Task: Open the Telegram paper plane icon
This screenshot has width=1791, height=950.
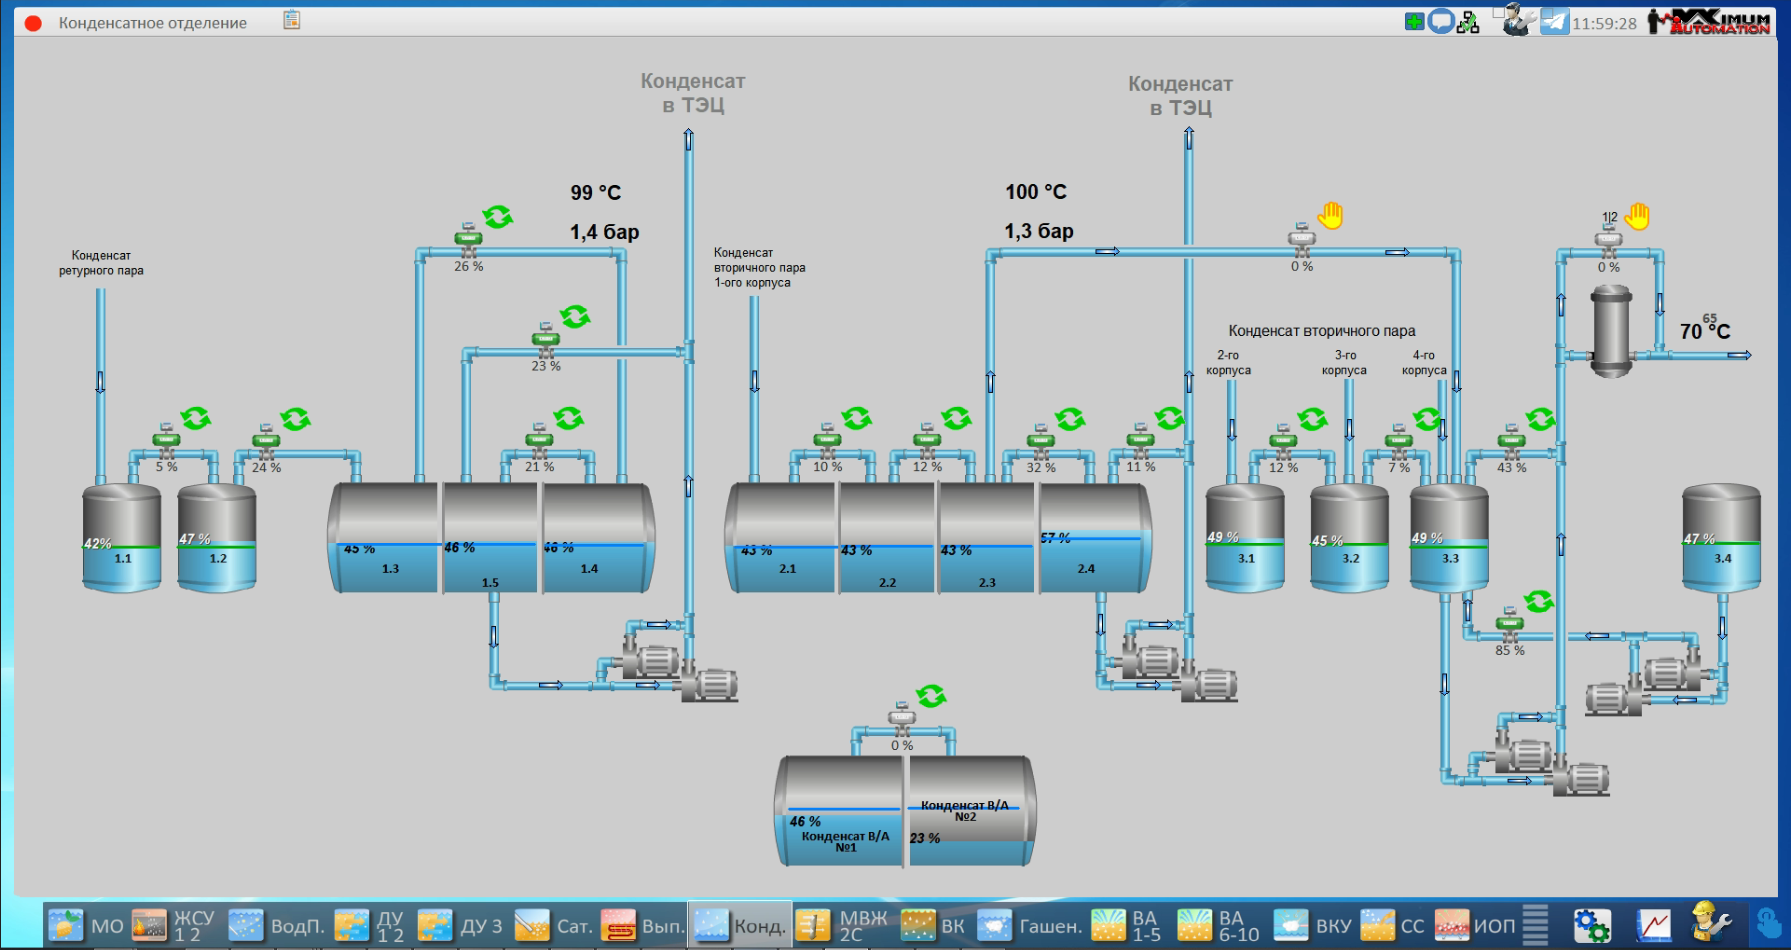Action: pos(1554,21)
